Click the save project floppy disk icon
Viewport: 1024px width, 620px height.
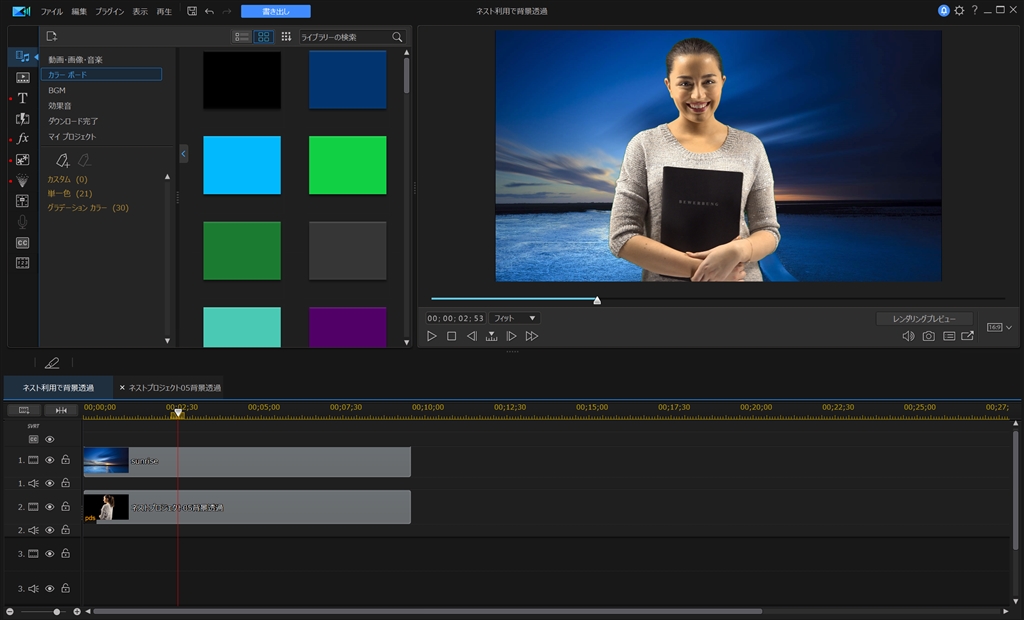click(192, 11)
